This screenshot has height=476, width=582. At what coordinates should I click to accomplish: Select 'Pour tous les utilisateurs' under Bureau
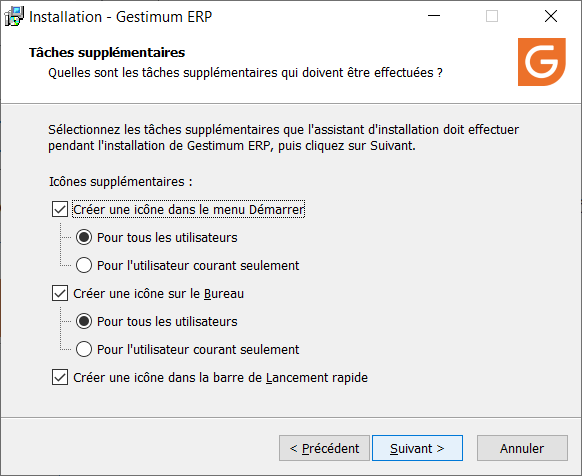coord(84,321)
